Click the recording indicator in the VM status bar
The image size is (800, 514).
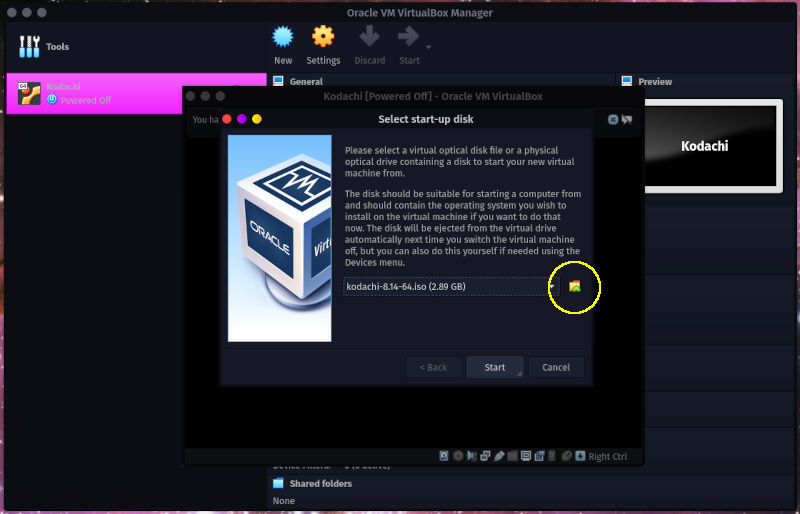point(539,456)
